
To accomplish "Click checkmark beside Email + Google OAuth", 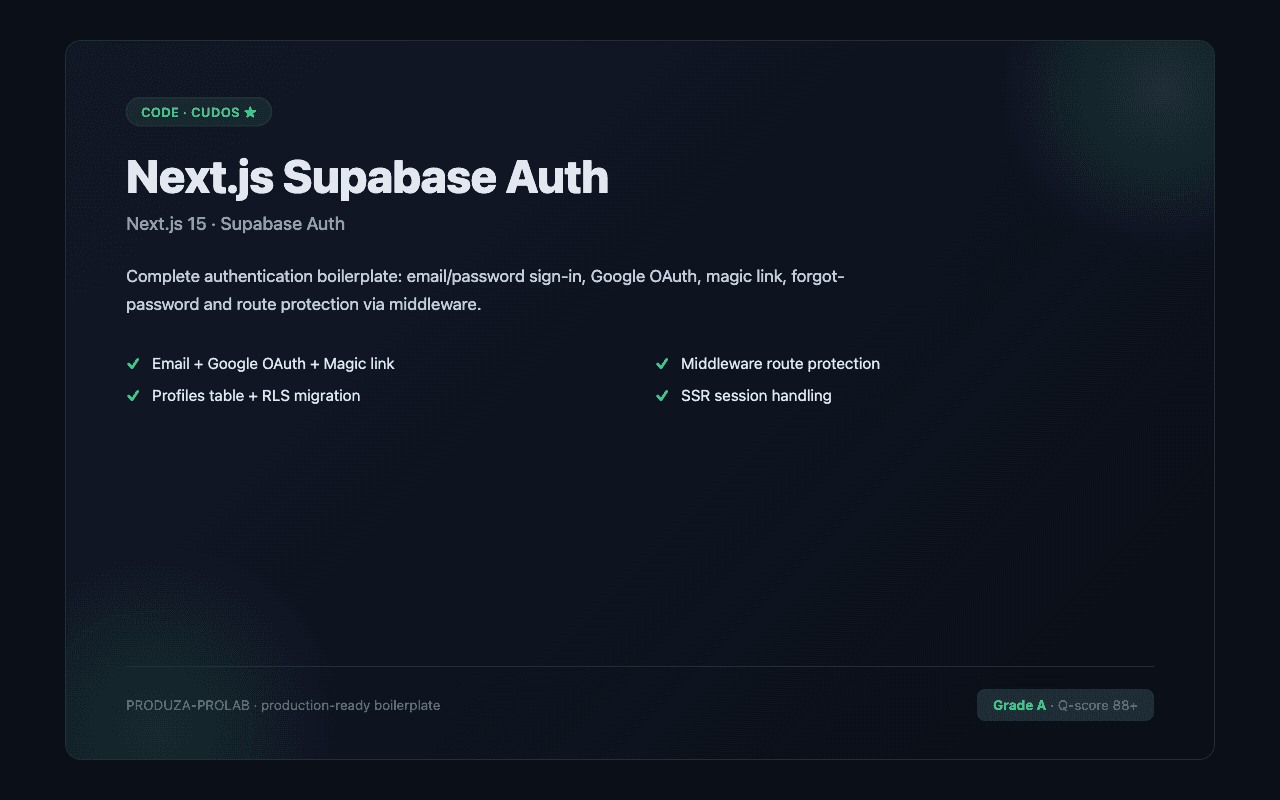I will [x=133, y=364].
